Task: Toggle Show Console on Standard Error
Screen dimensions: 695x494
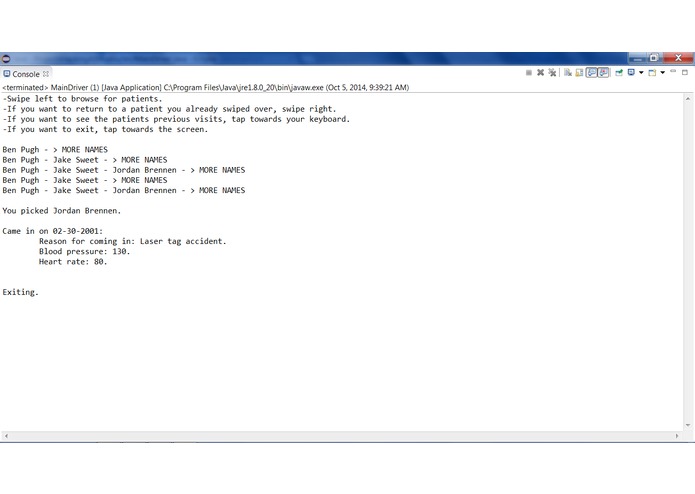Action: [603, 73]
